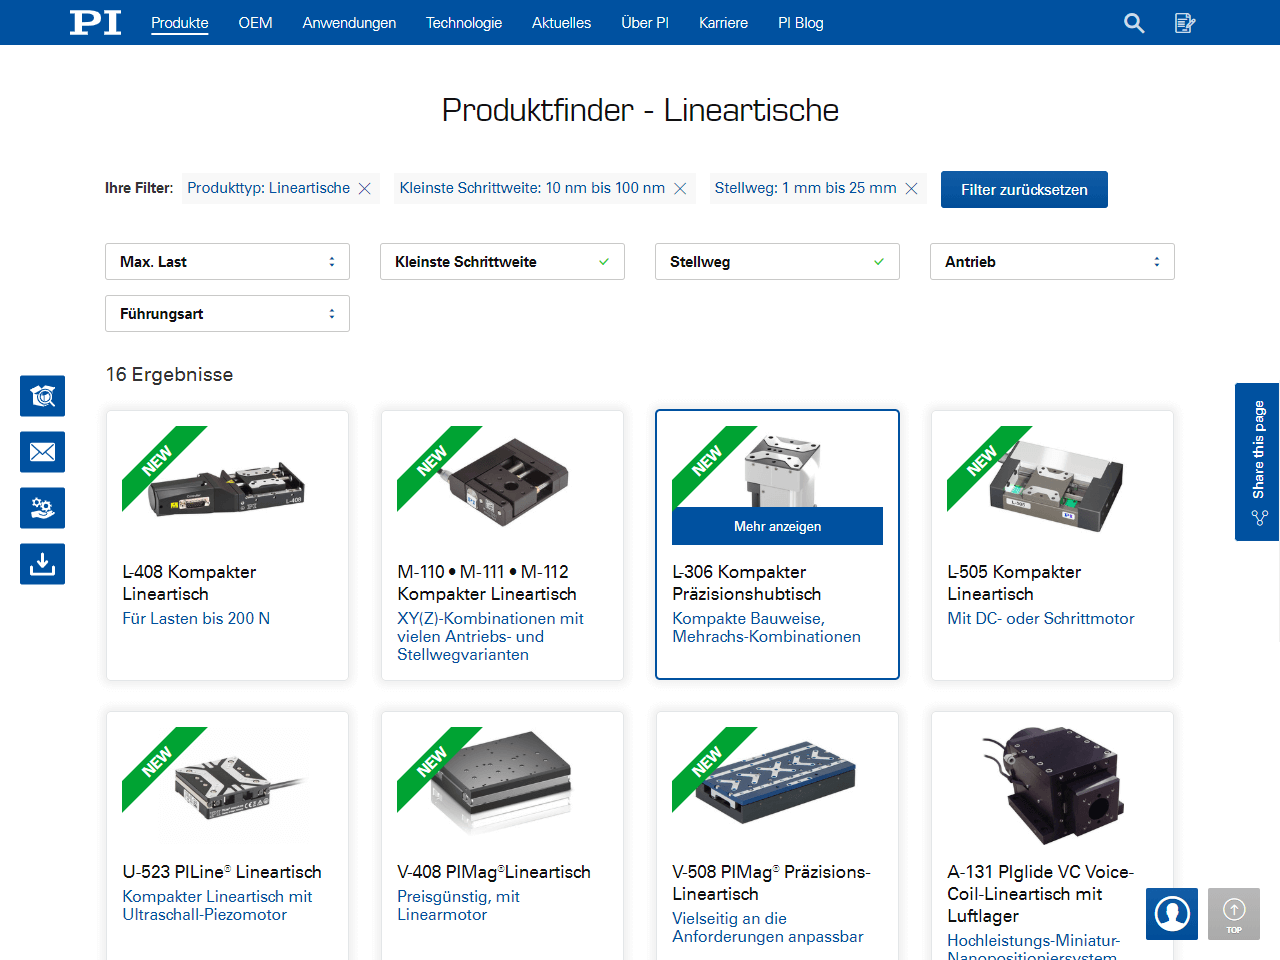
Task: Open the Über PI menu
Action: tap(645, 23)
